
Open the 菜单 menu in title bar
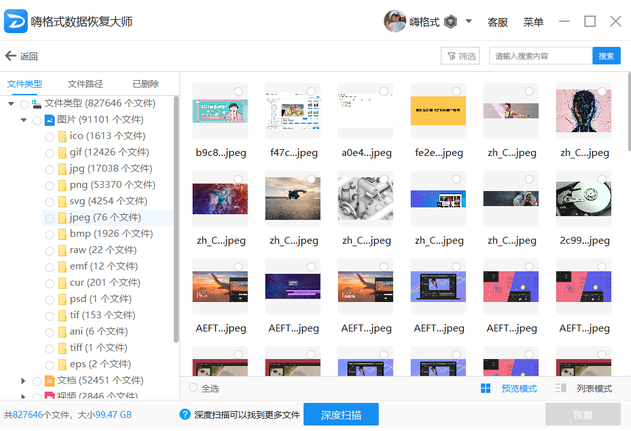(533, 22)
